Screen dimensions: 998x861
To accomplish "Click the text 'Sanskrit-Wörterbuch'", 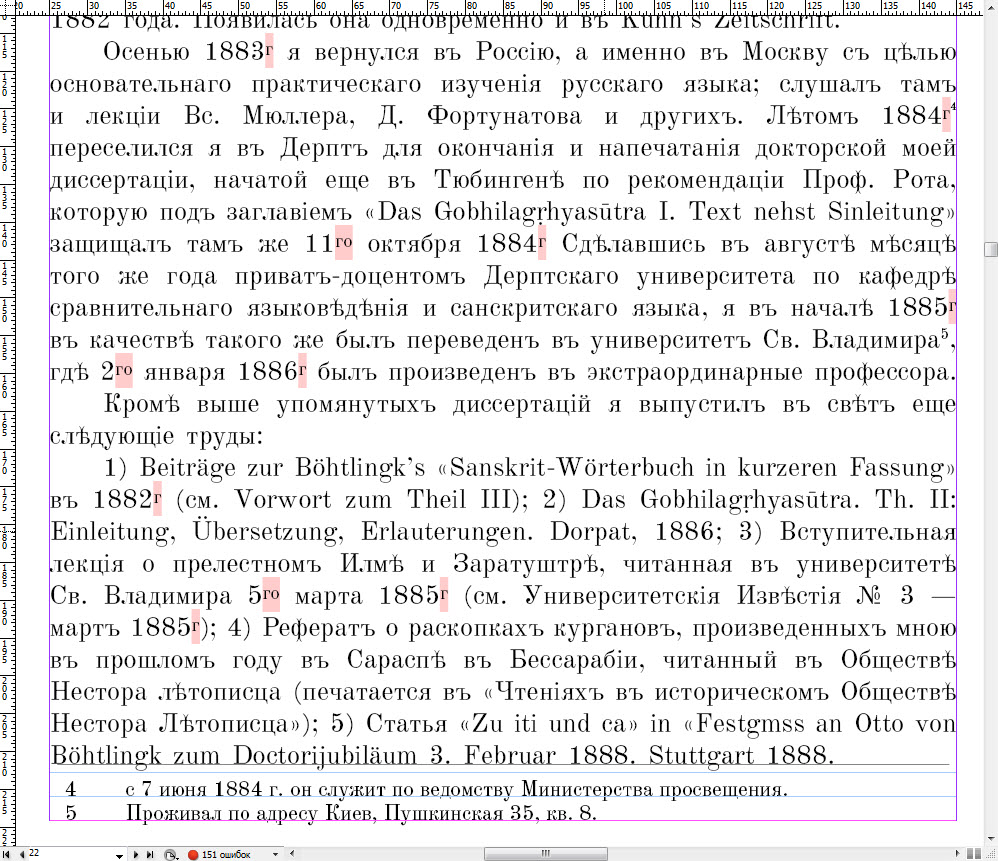I will pyautogui.click(x=572, y=468).
